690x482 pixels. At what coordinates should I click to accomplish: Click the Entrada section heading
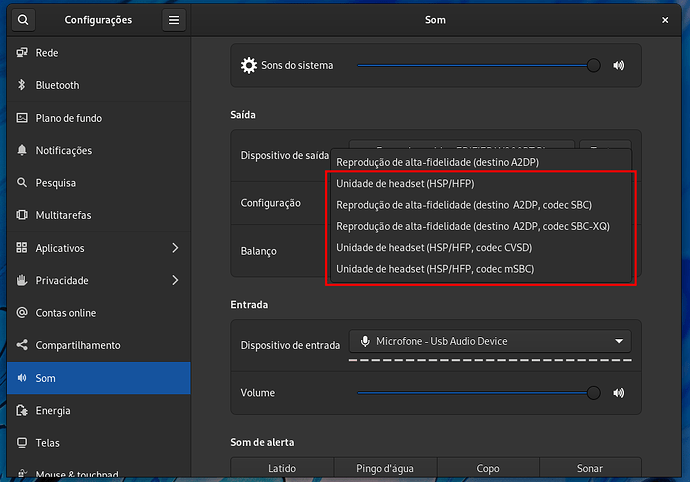[249, 305]
